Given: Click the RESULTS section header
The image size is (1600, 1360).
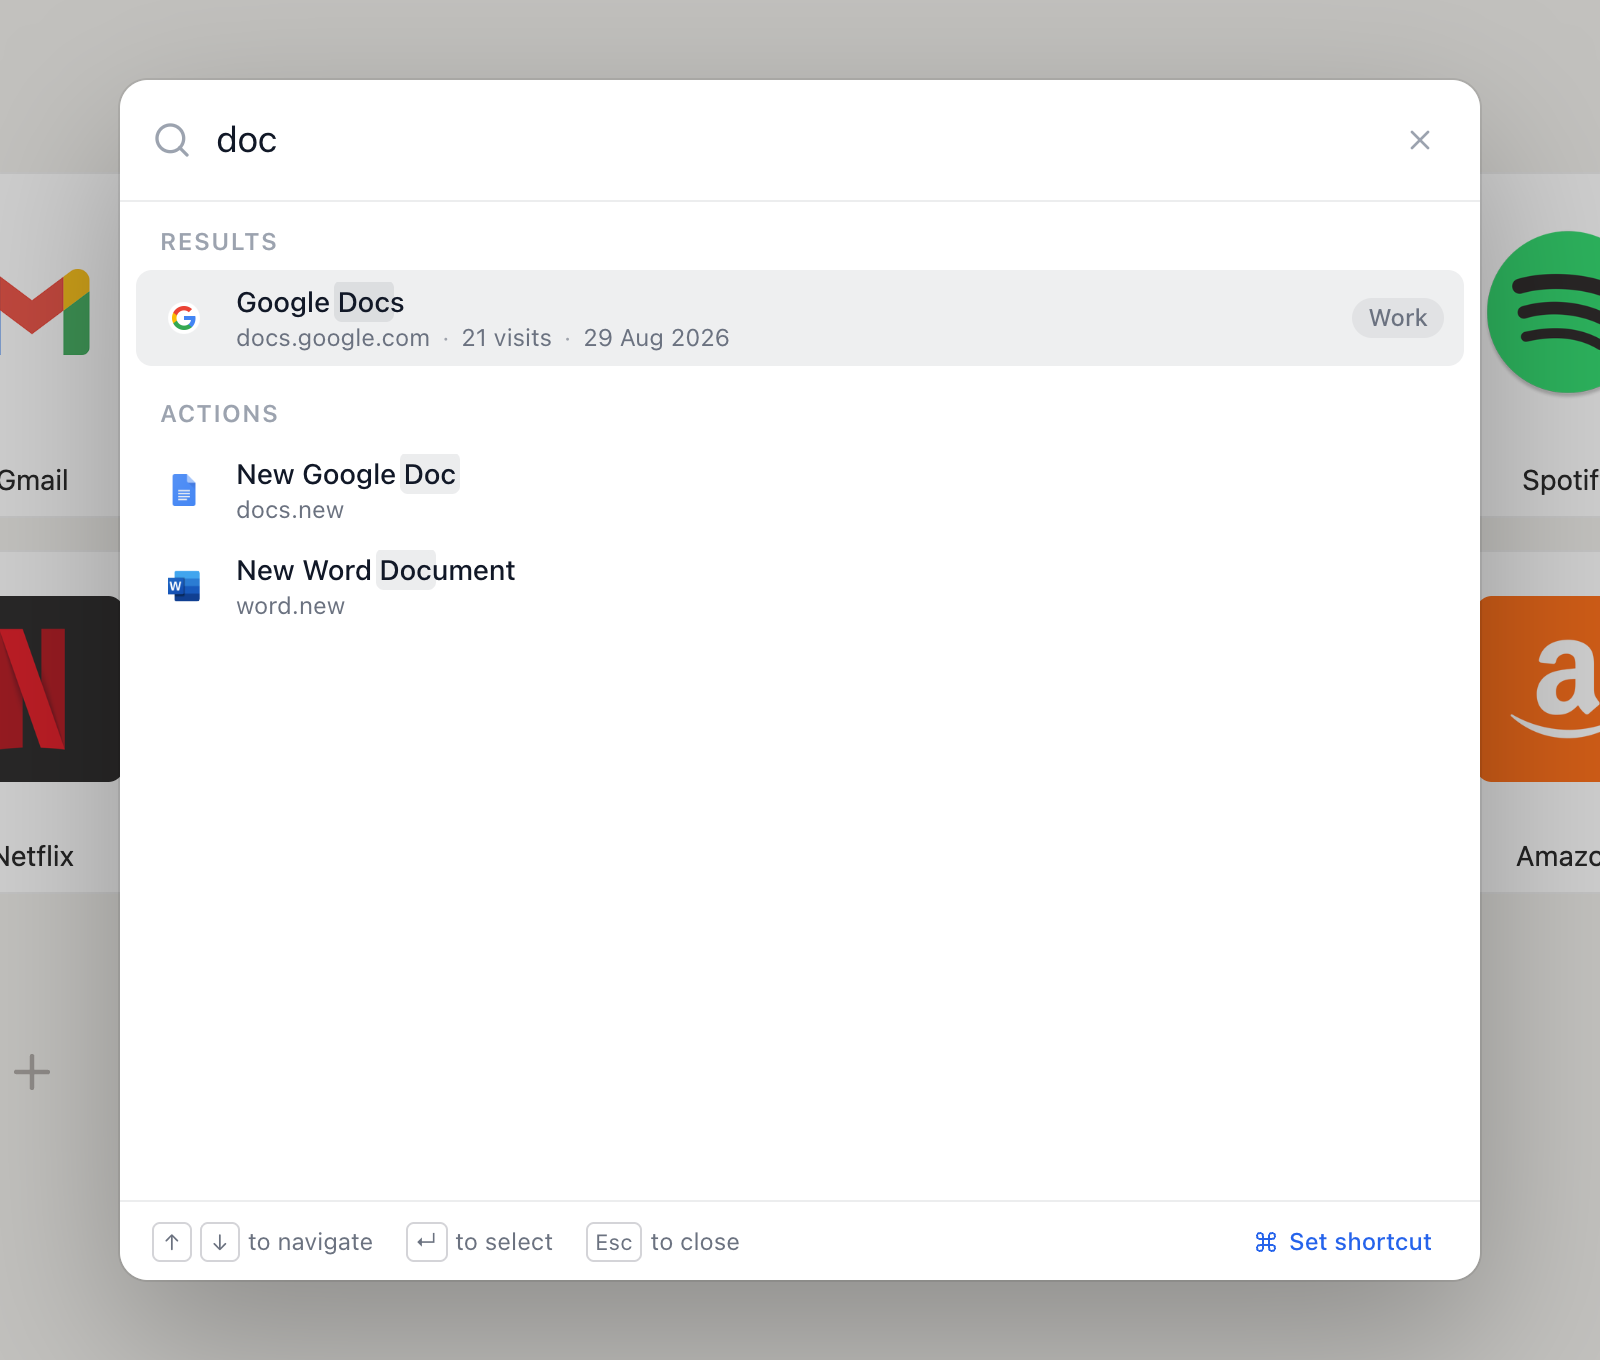Looking at the screenshot, I should tap(219, 242).
